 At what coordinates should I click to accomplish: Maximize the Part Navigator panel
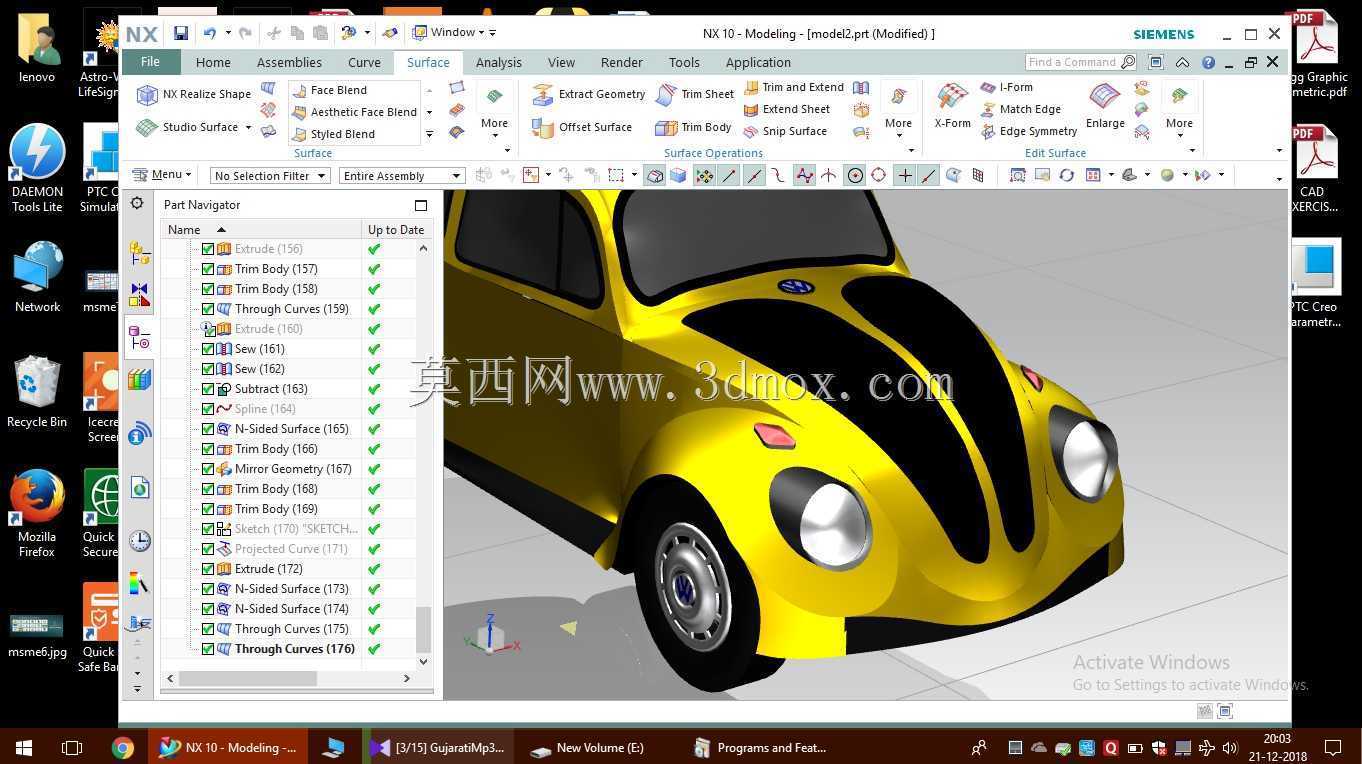[421, 205]
